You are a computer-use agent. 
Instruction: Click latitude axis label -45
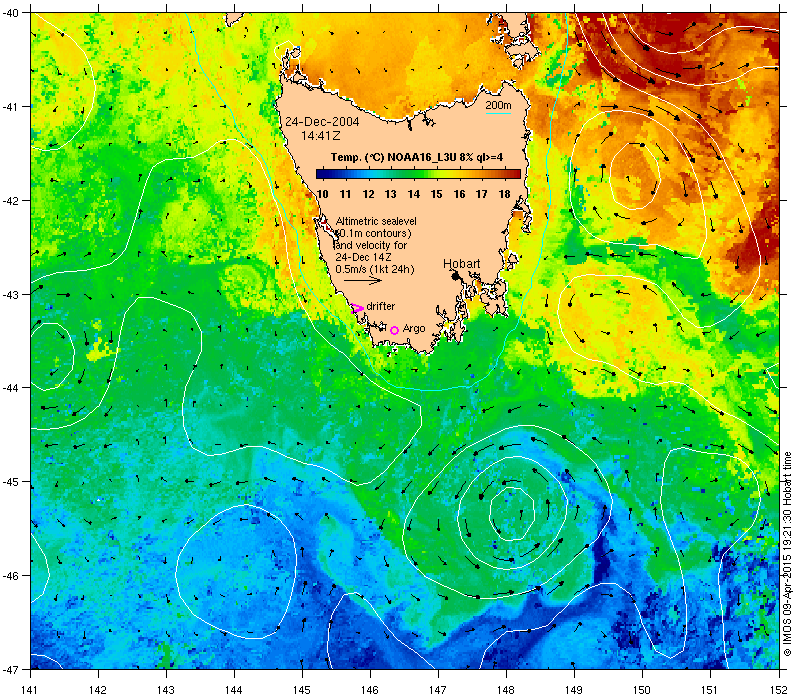point(10,482)
